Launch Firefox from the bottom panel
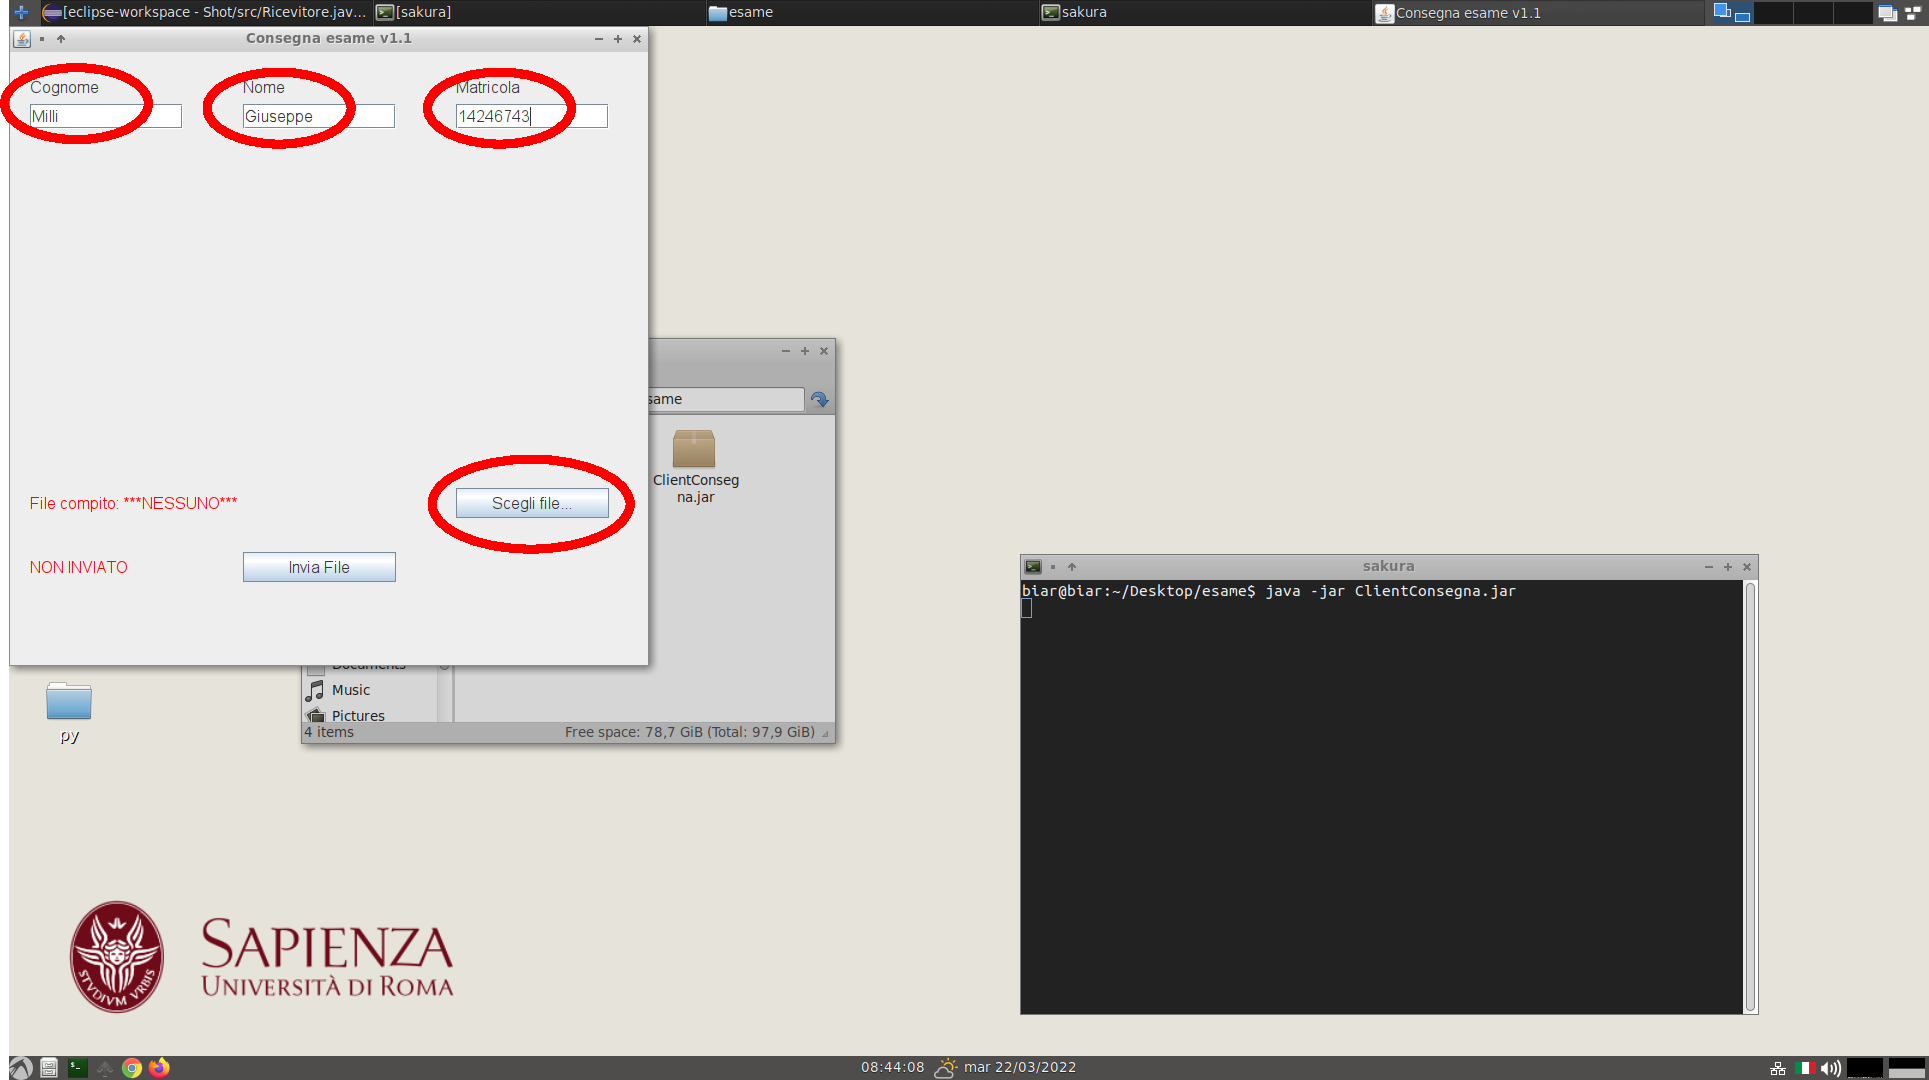The width and height of the screenshot is (1929, 1080). [x=159, y=1068]
